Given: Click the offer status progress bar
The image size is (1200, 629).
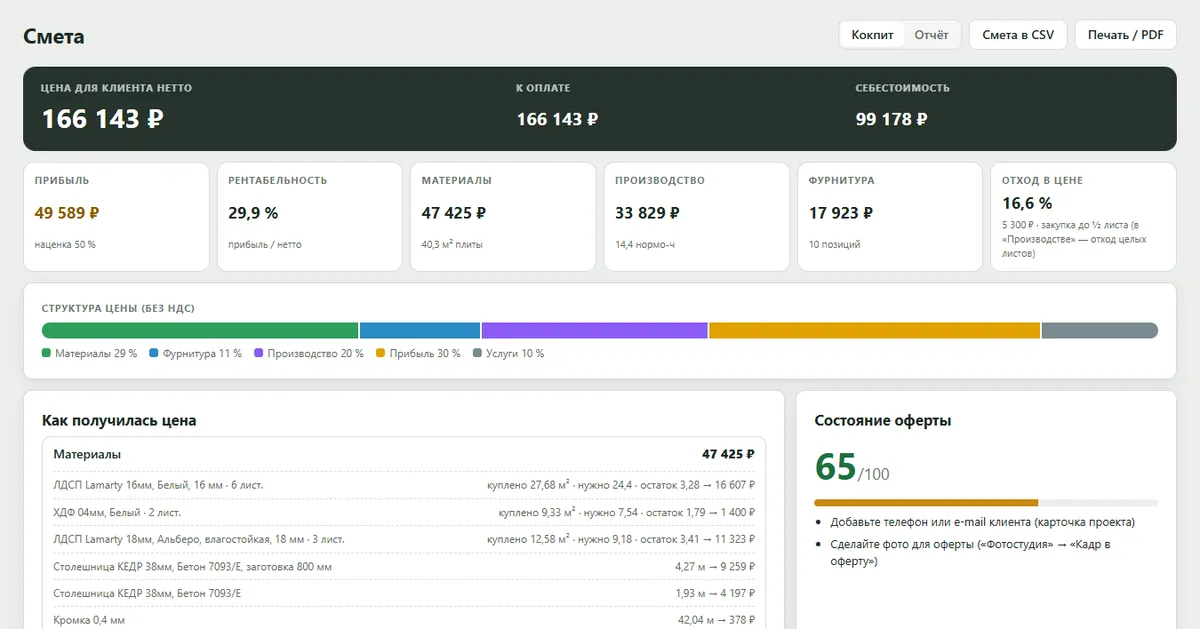Looking at the screenshot, I should pos(986,502).
